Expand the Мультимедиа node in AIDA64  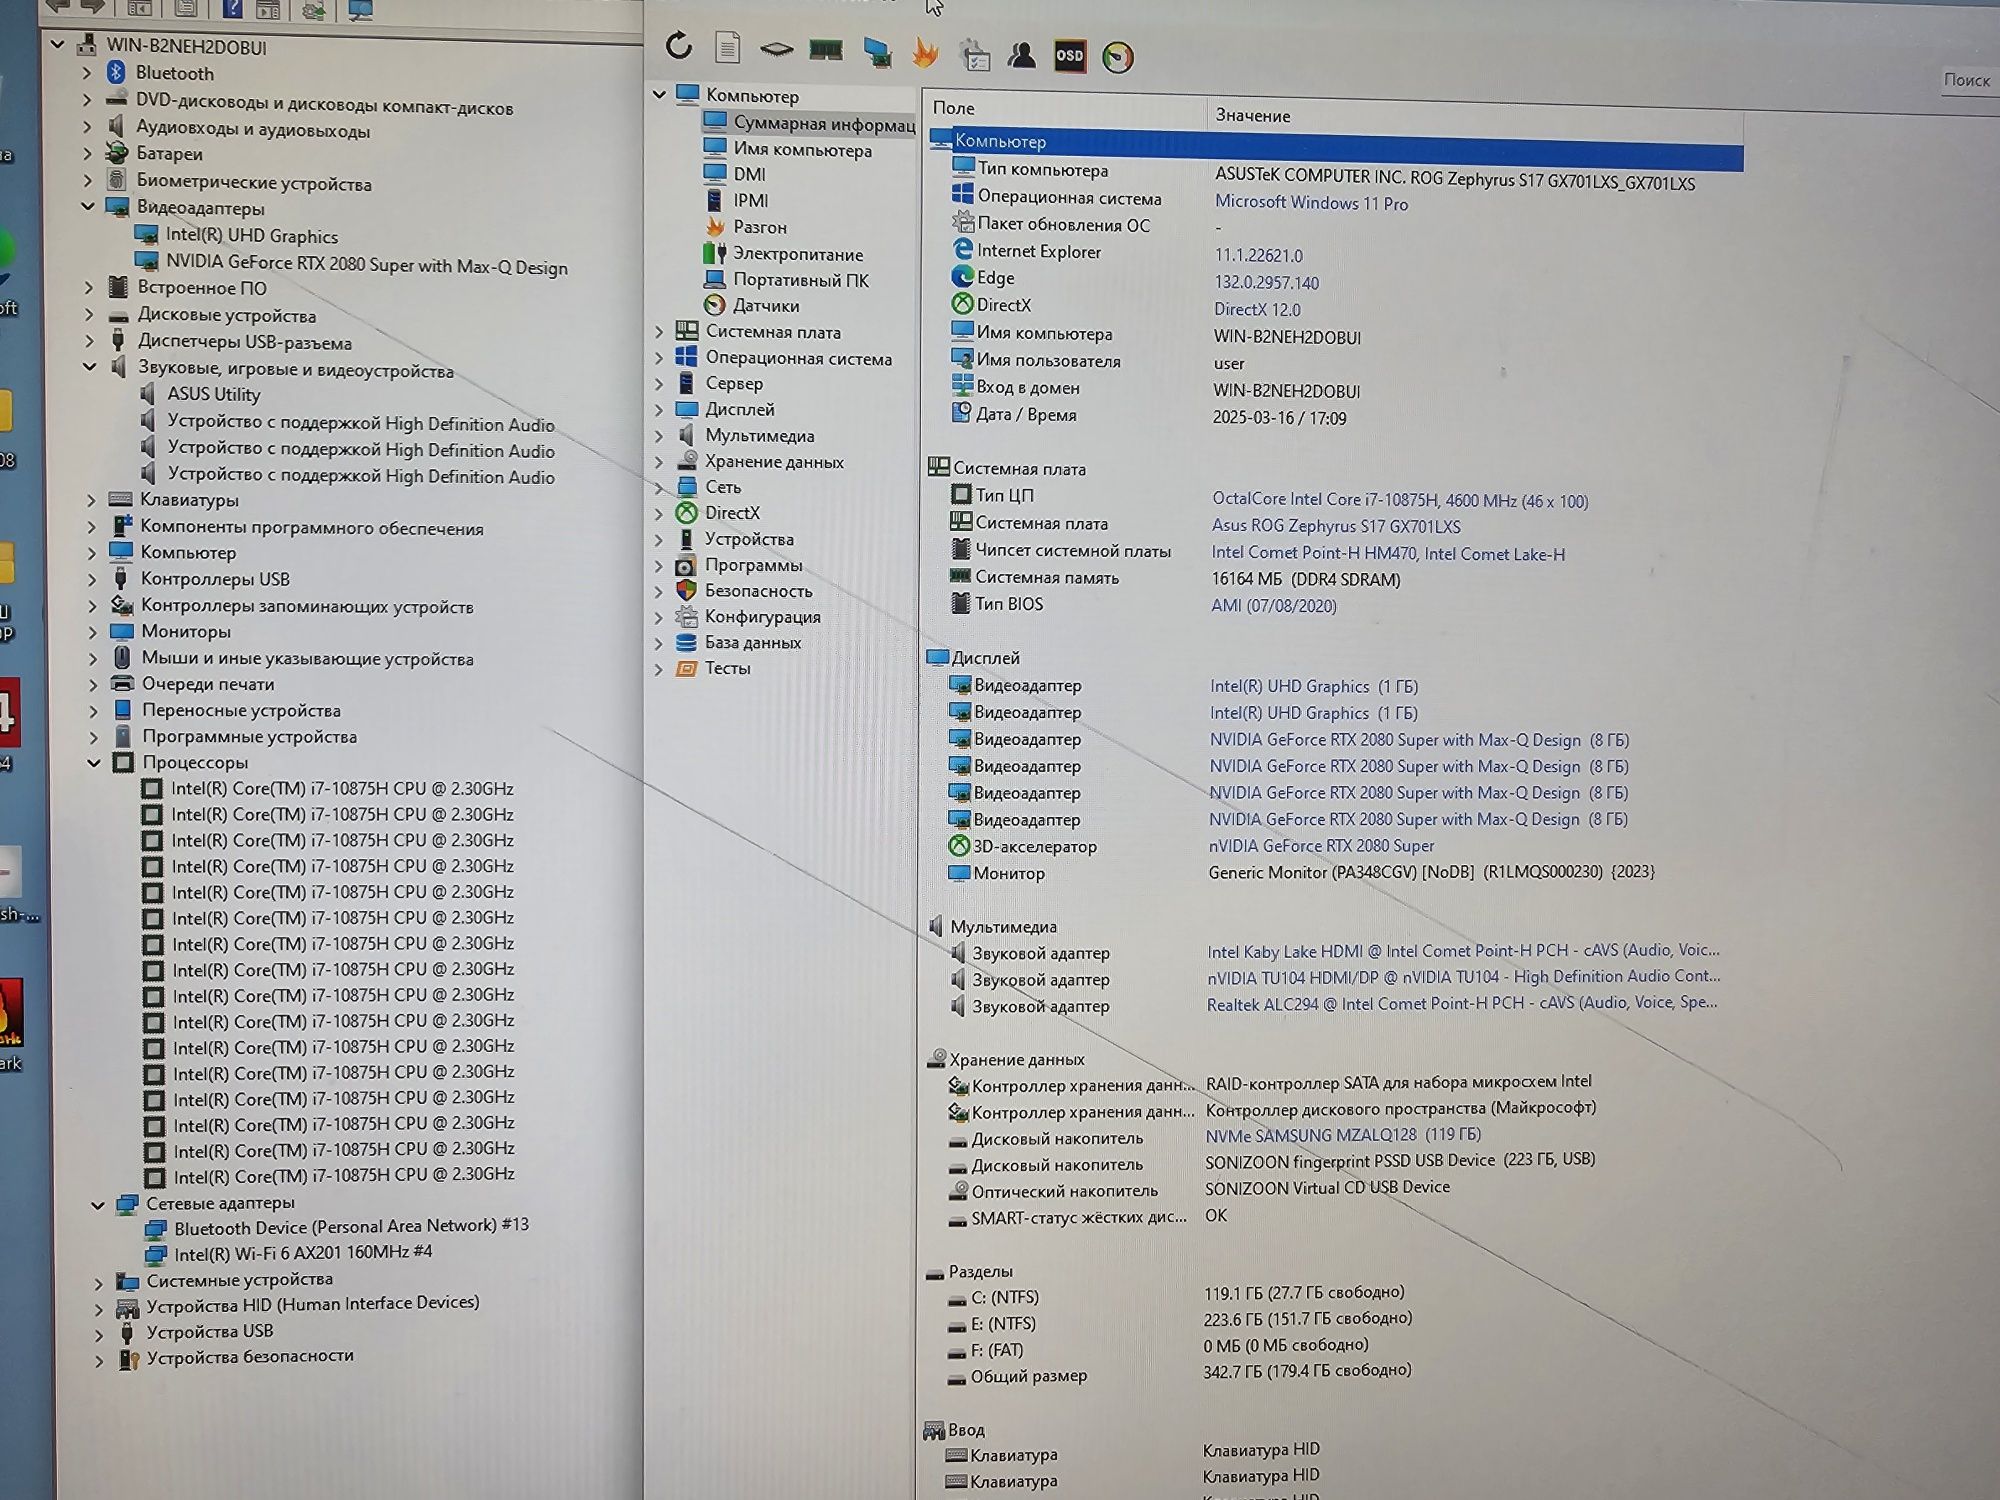(x=659, y=436)
